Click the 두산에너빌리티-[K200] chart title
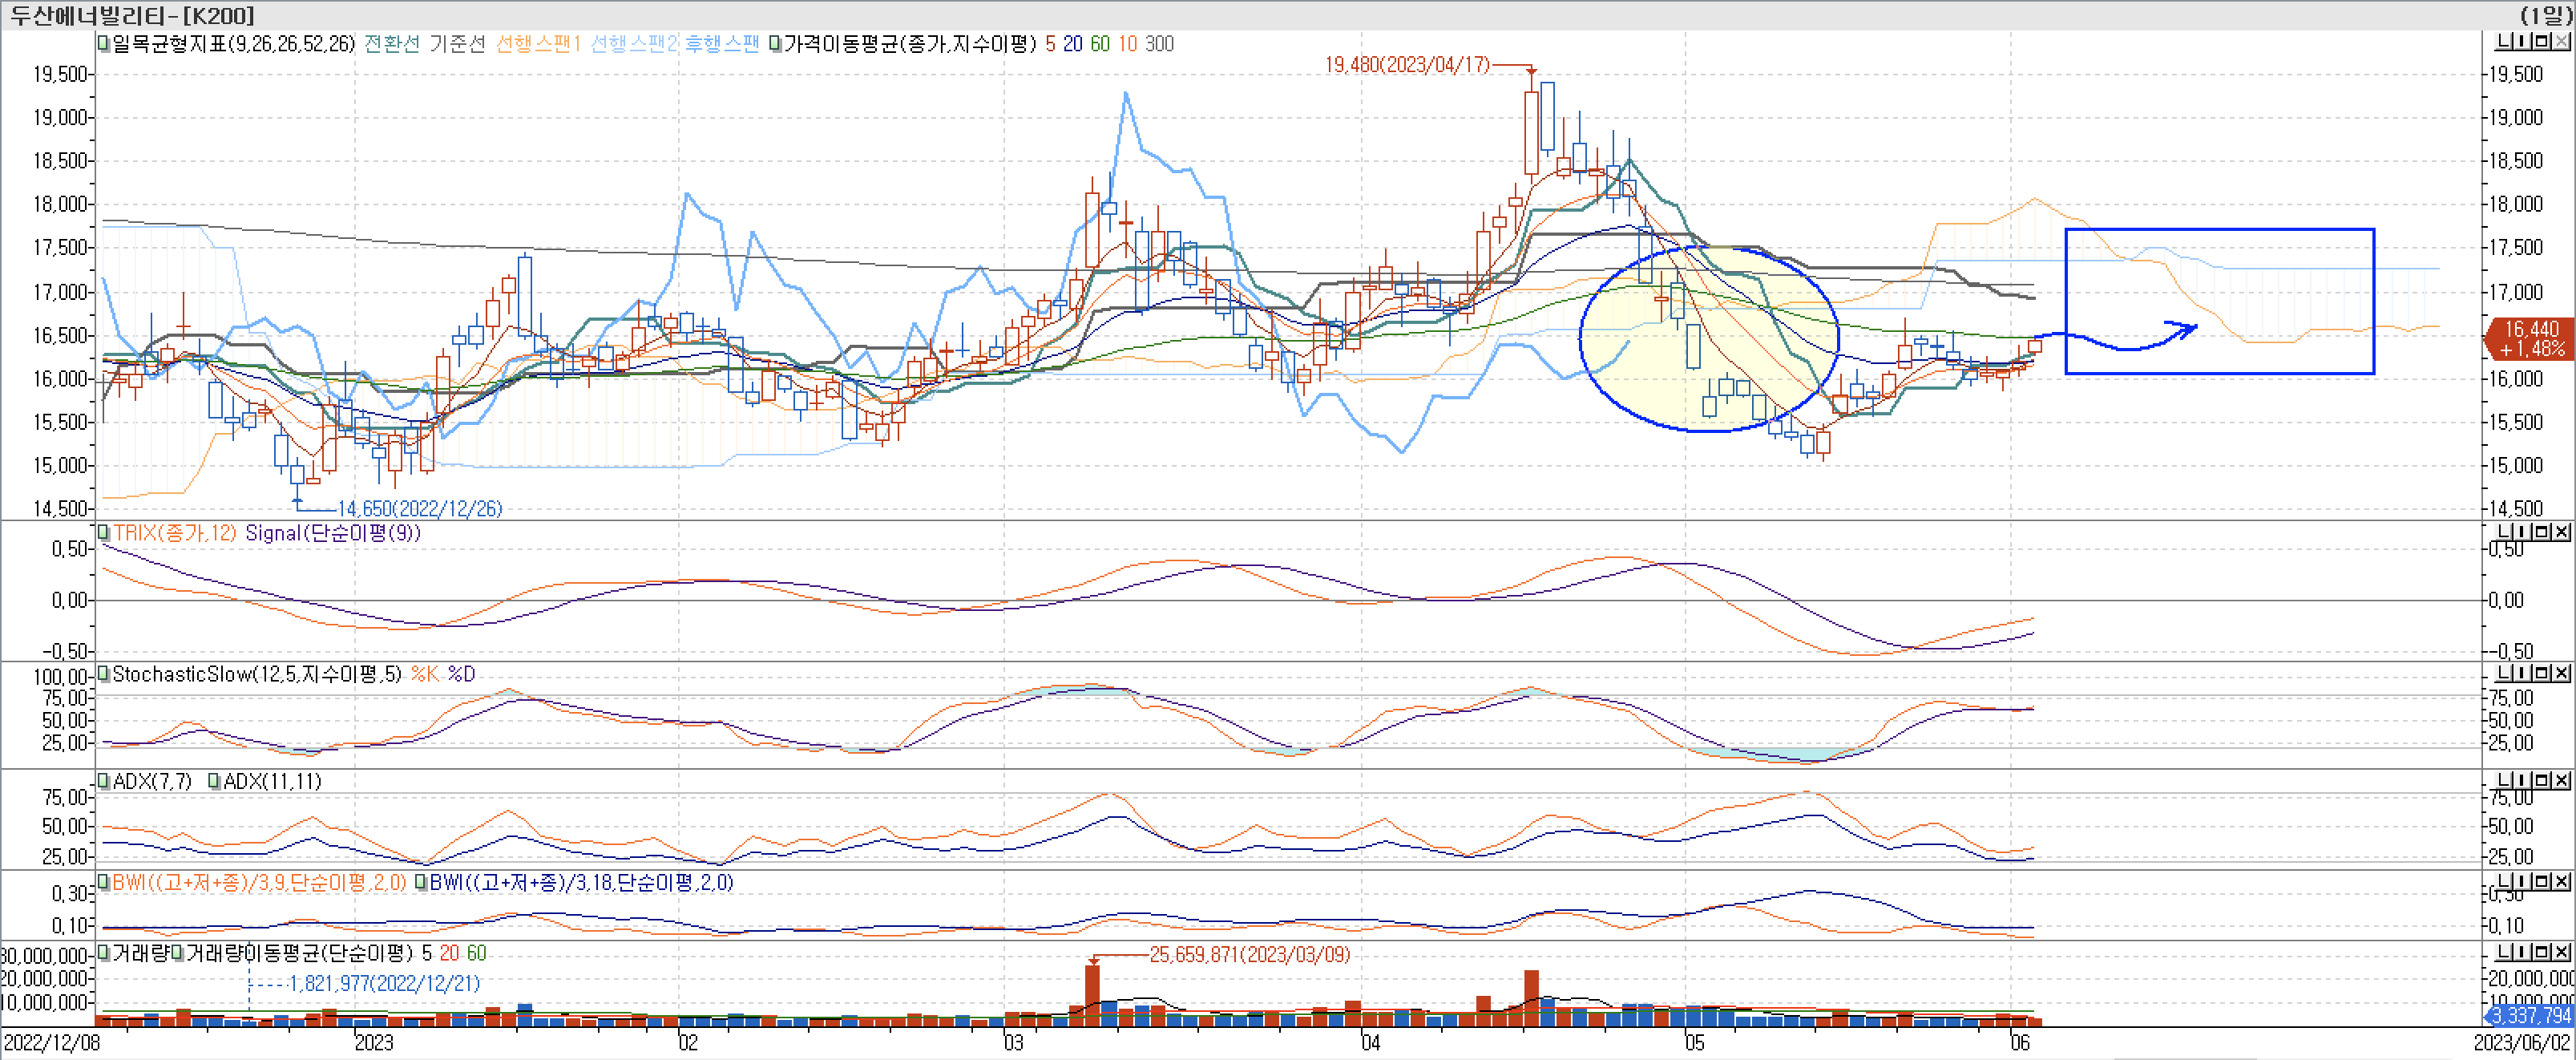This screenshot has width=2576, height=1060. coord(132,15)
